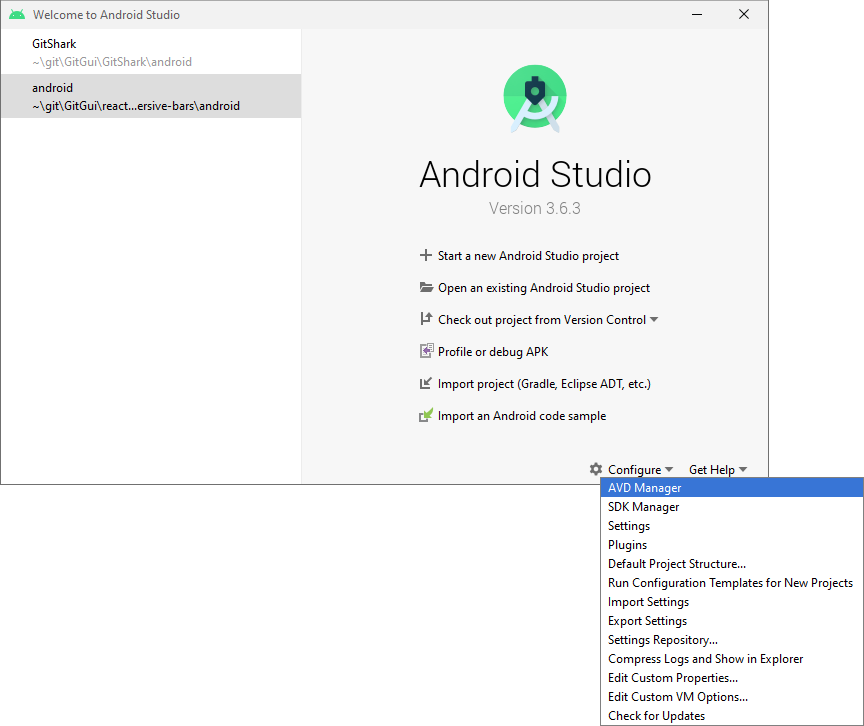
Task: Open Plugins from the Configure menu
Action: (x=732, y=545)
